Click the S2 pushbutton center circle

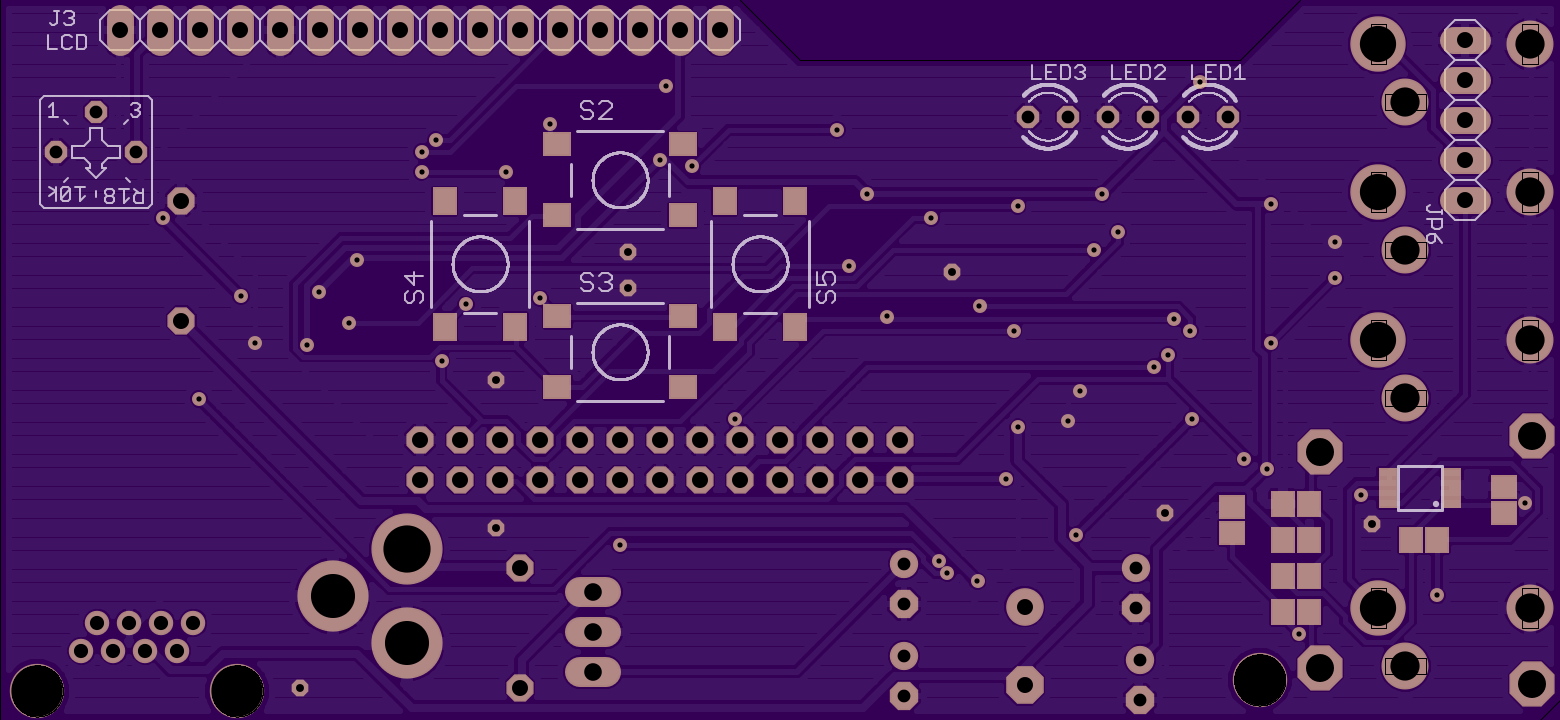click(620, 180)
